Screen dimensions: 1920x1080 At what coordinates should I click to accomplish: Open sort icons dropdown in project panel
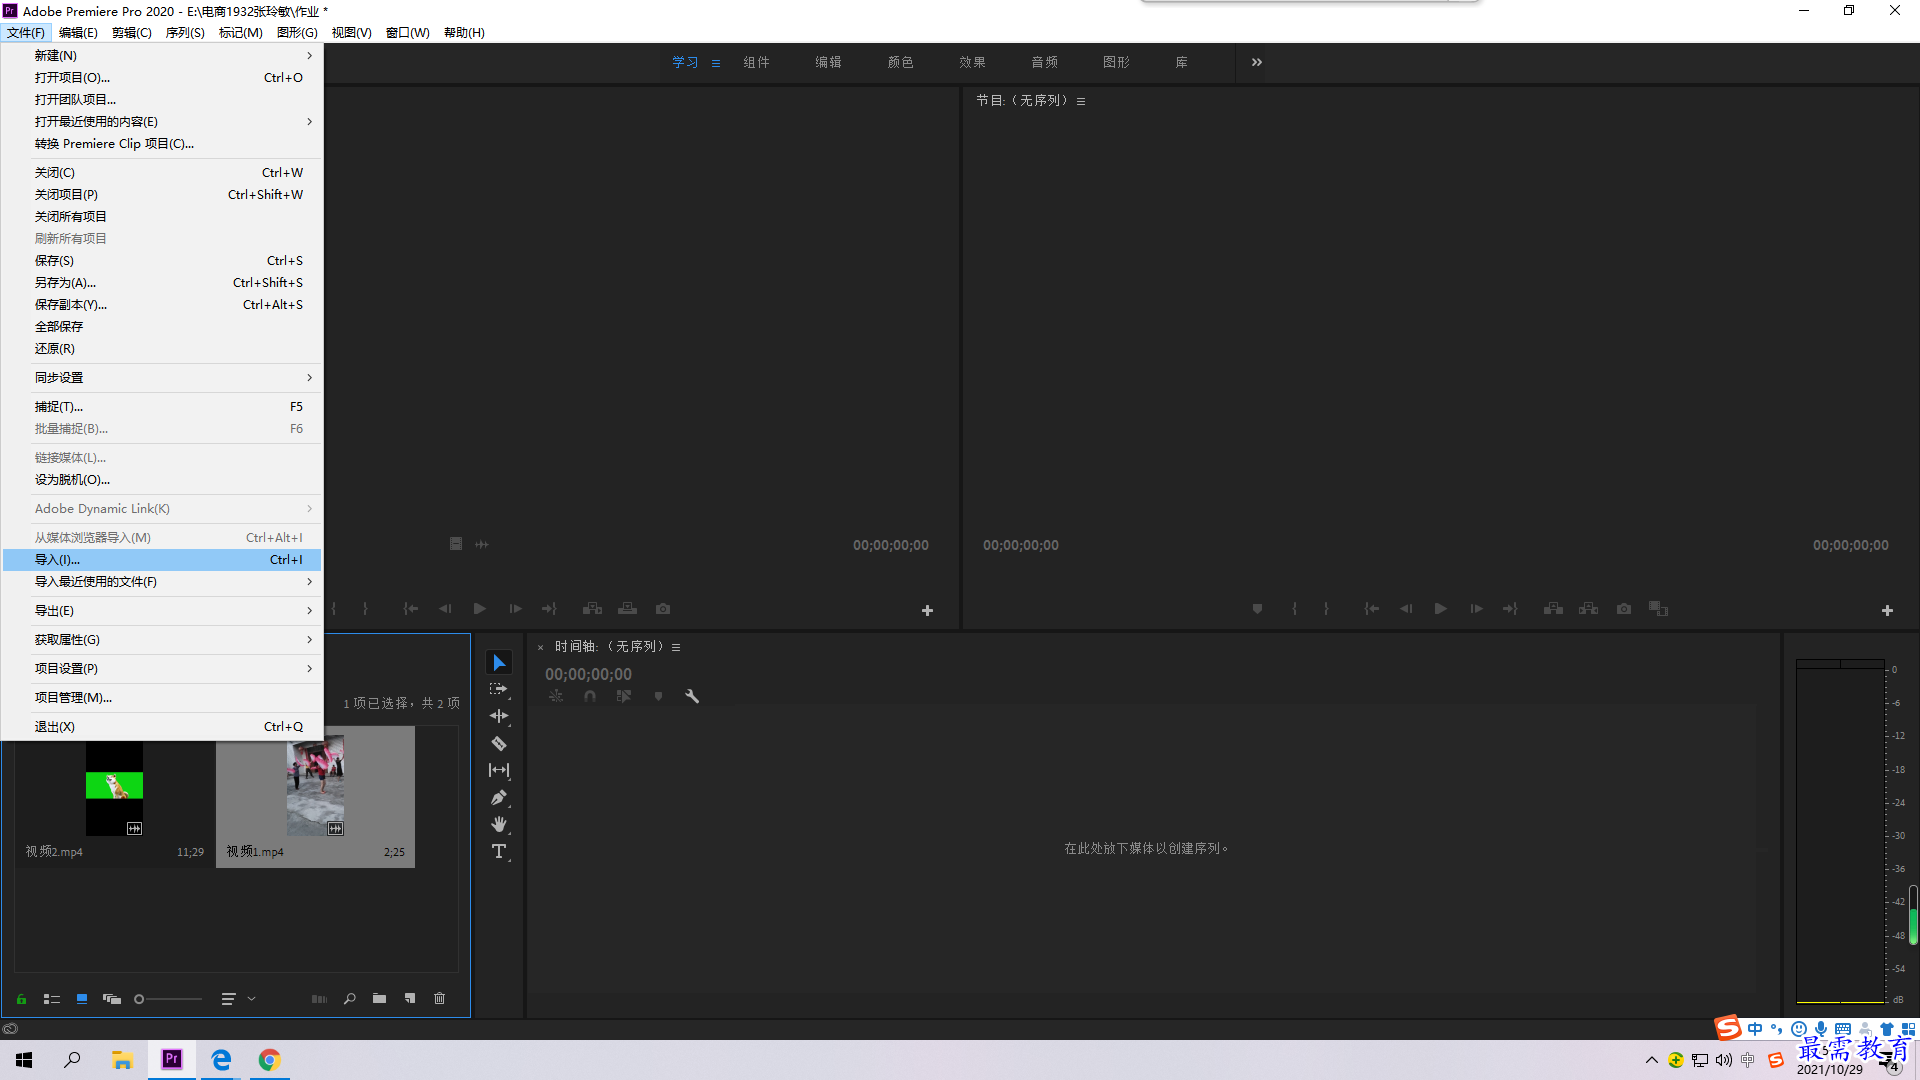(238, 999)
